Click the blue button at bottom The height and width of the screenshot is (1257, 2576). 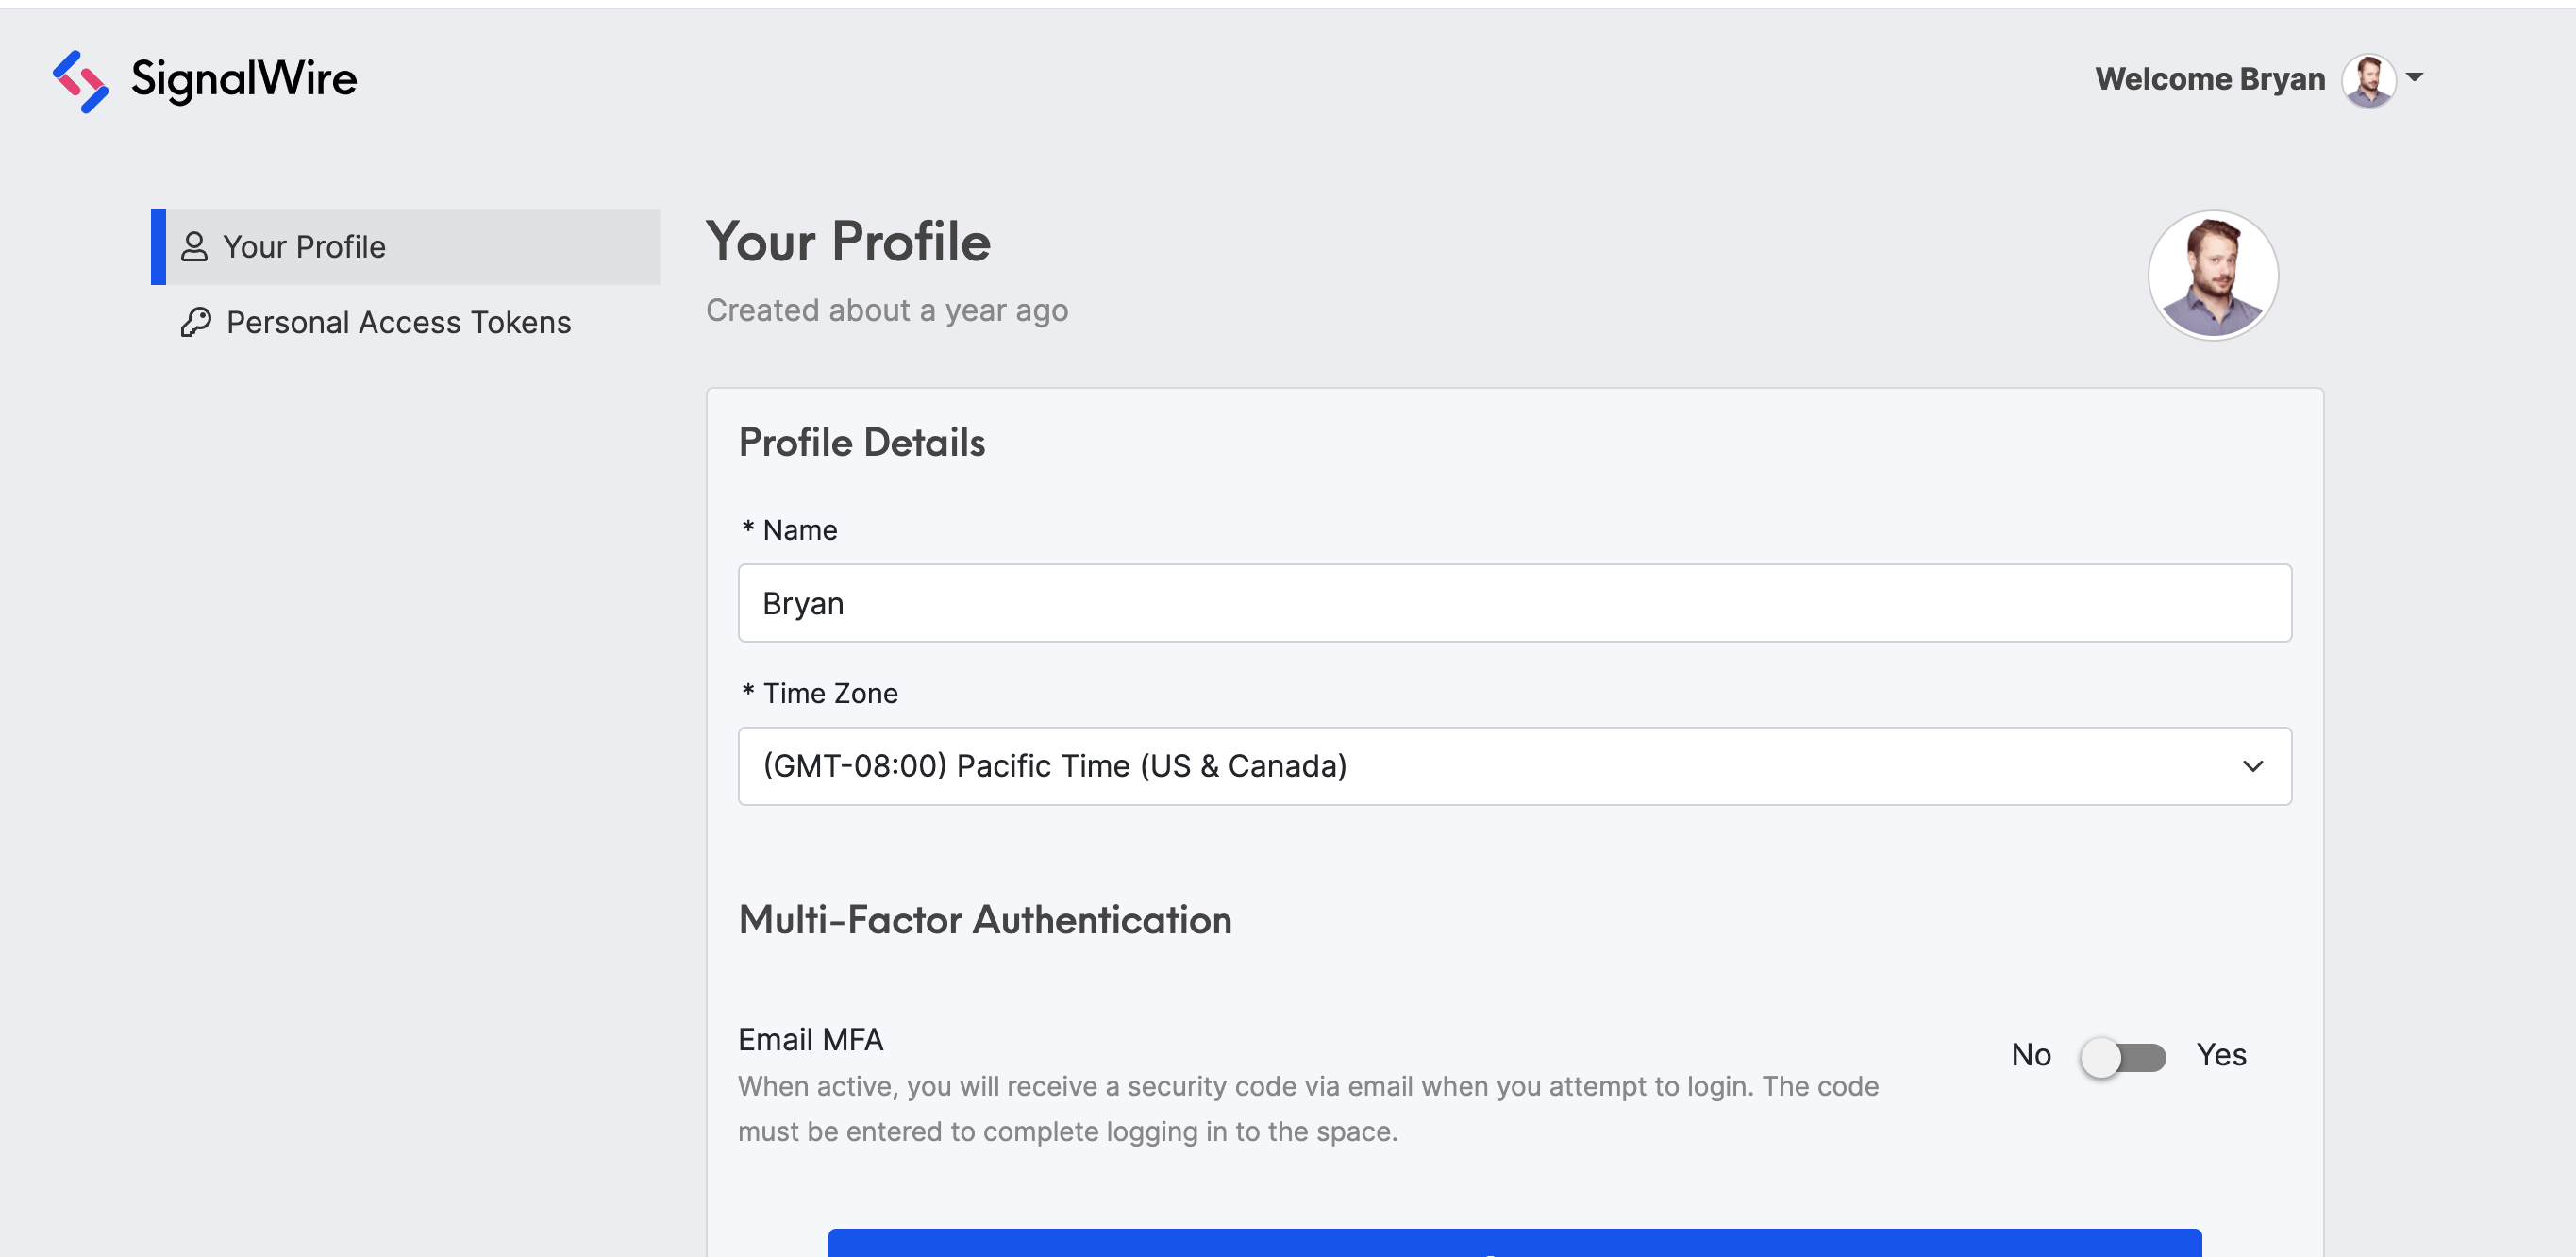[1514, 1243]
